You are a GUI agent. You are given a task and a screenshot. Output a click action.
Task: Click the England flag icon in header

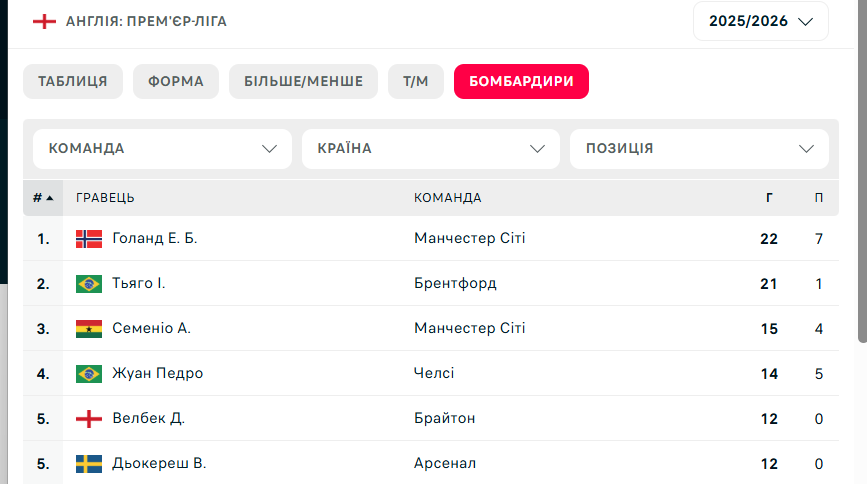click(x=44, y=22)
